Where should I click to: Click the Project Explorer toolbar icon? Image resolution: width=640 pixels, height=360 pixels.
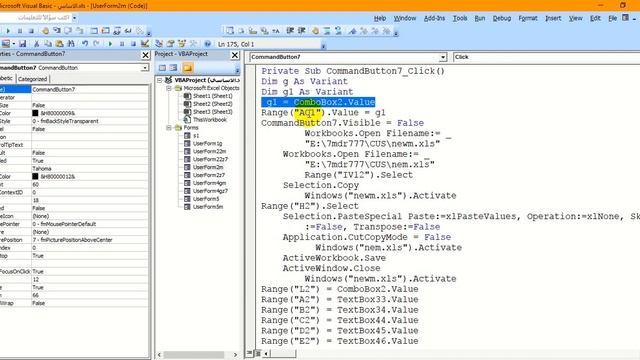pos(159,44)
